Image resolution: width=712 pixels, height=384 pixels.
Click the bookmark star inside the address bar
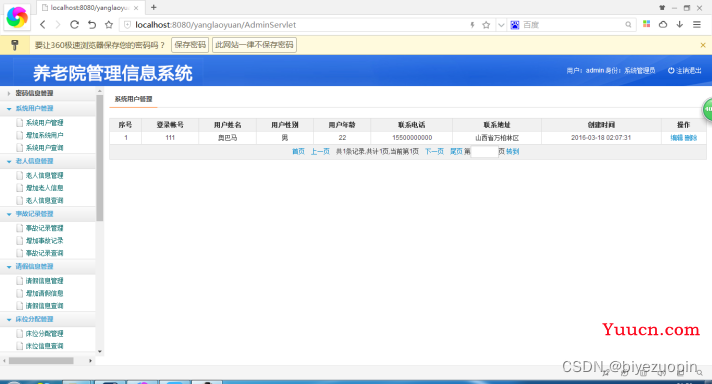tap(486, 25)
